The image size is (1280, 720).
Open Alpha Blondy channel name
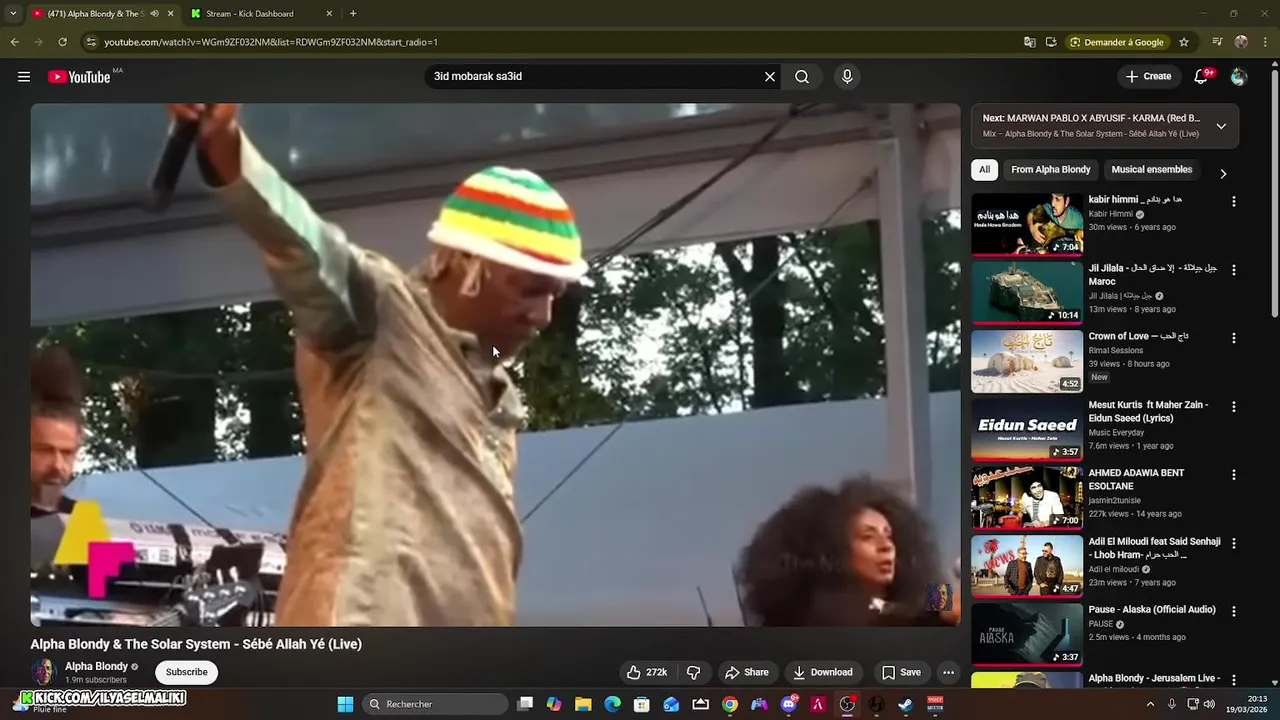96,667
